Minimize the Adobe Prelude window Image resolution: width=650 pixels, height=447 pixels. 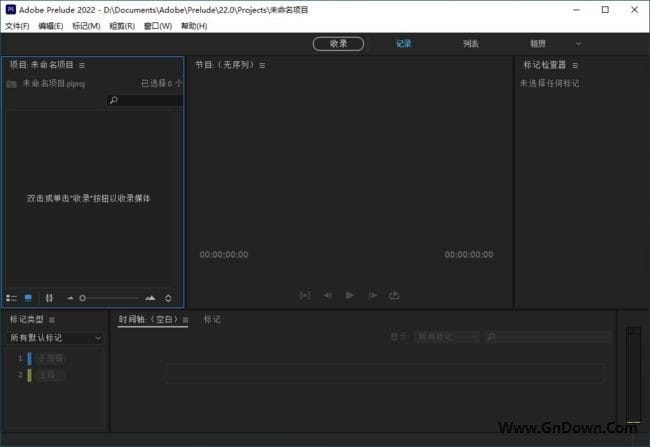(x=576, y=10)
